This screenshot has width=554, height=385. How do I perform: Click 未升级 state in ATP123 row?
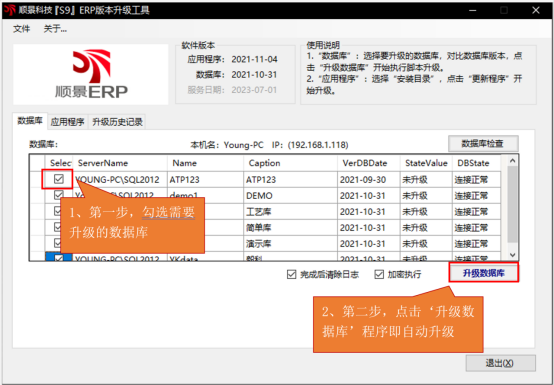[x=426, y=180]
